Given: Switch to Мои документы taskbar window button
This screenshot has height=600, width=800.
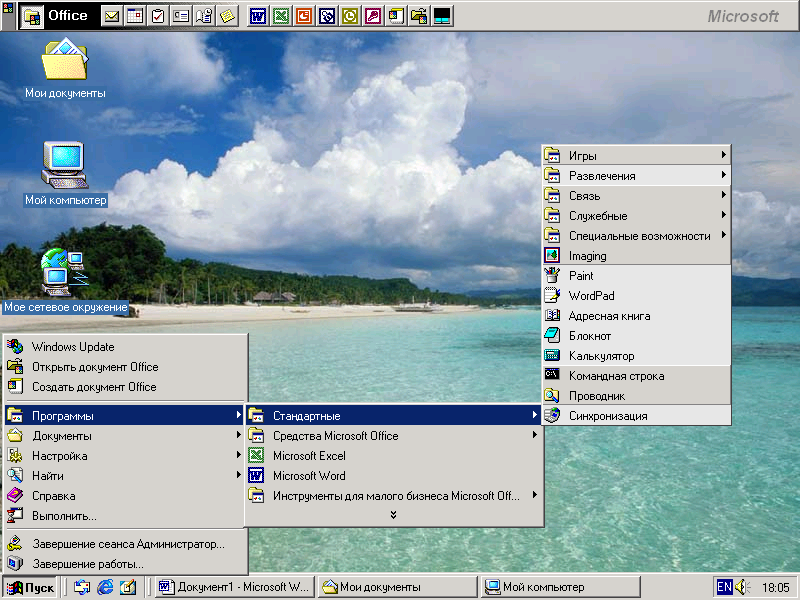Looking at the screenshot, I should coord(397,587).
